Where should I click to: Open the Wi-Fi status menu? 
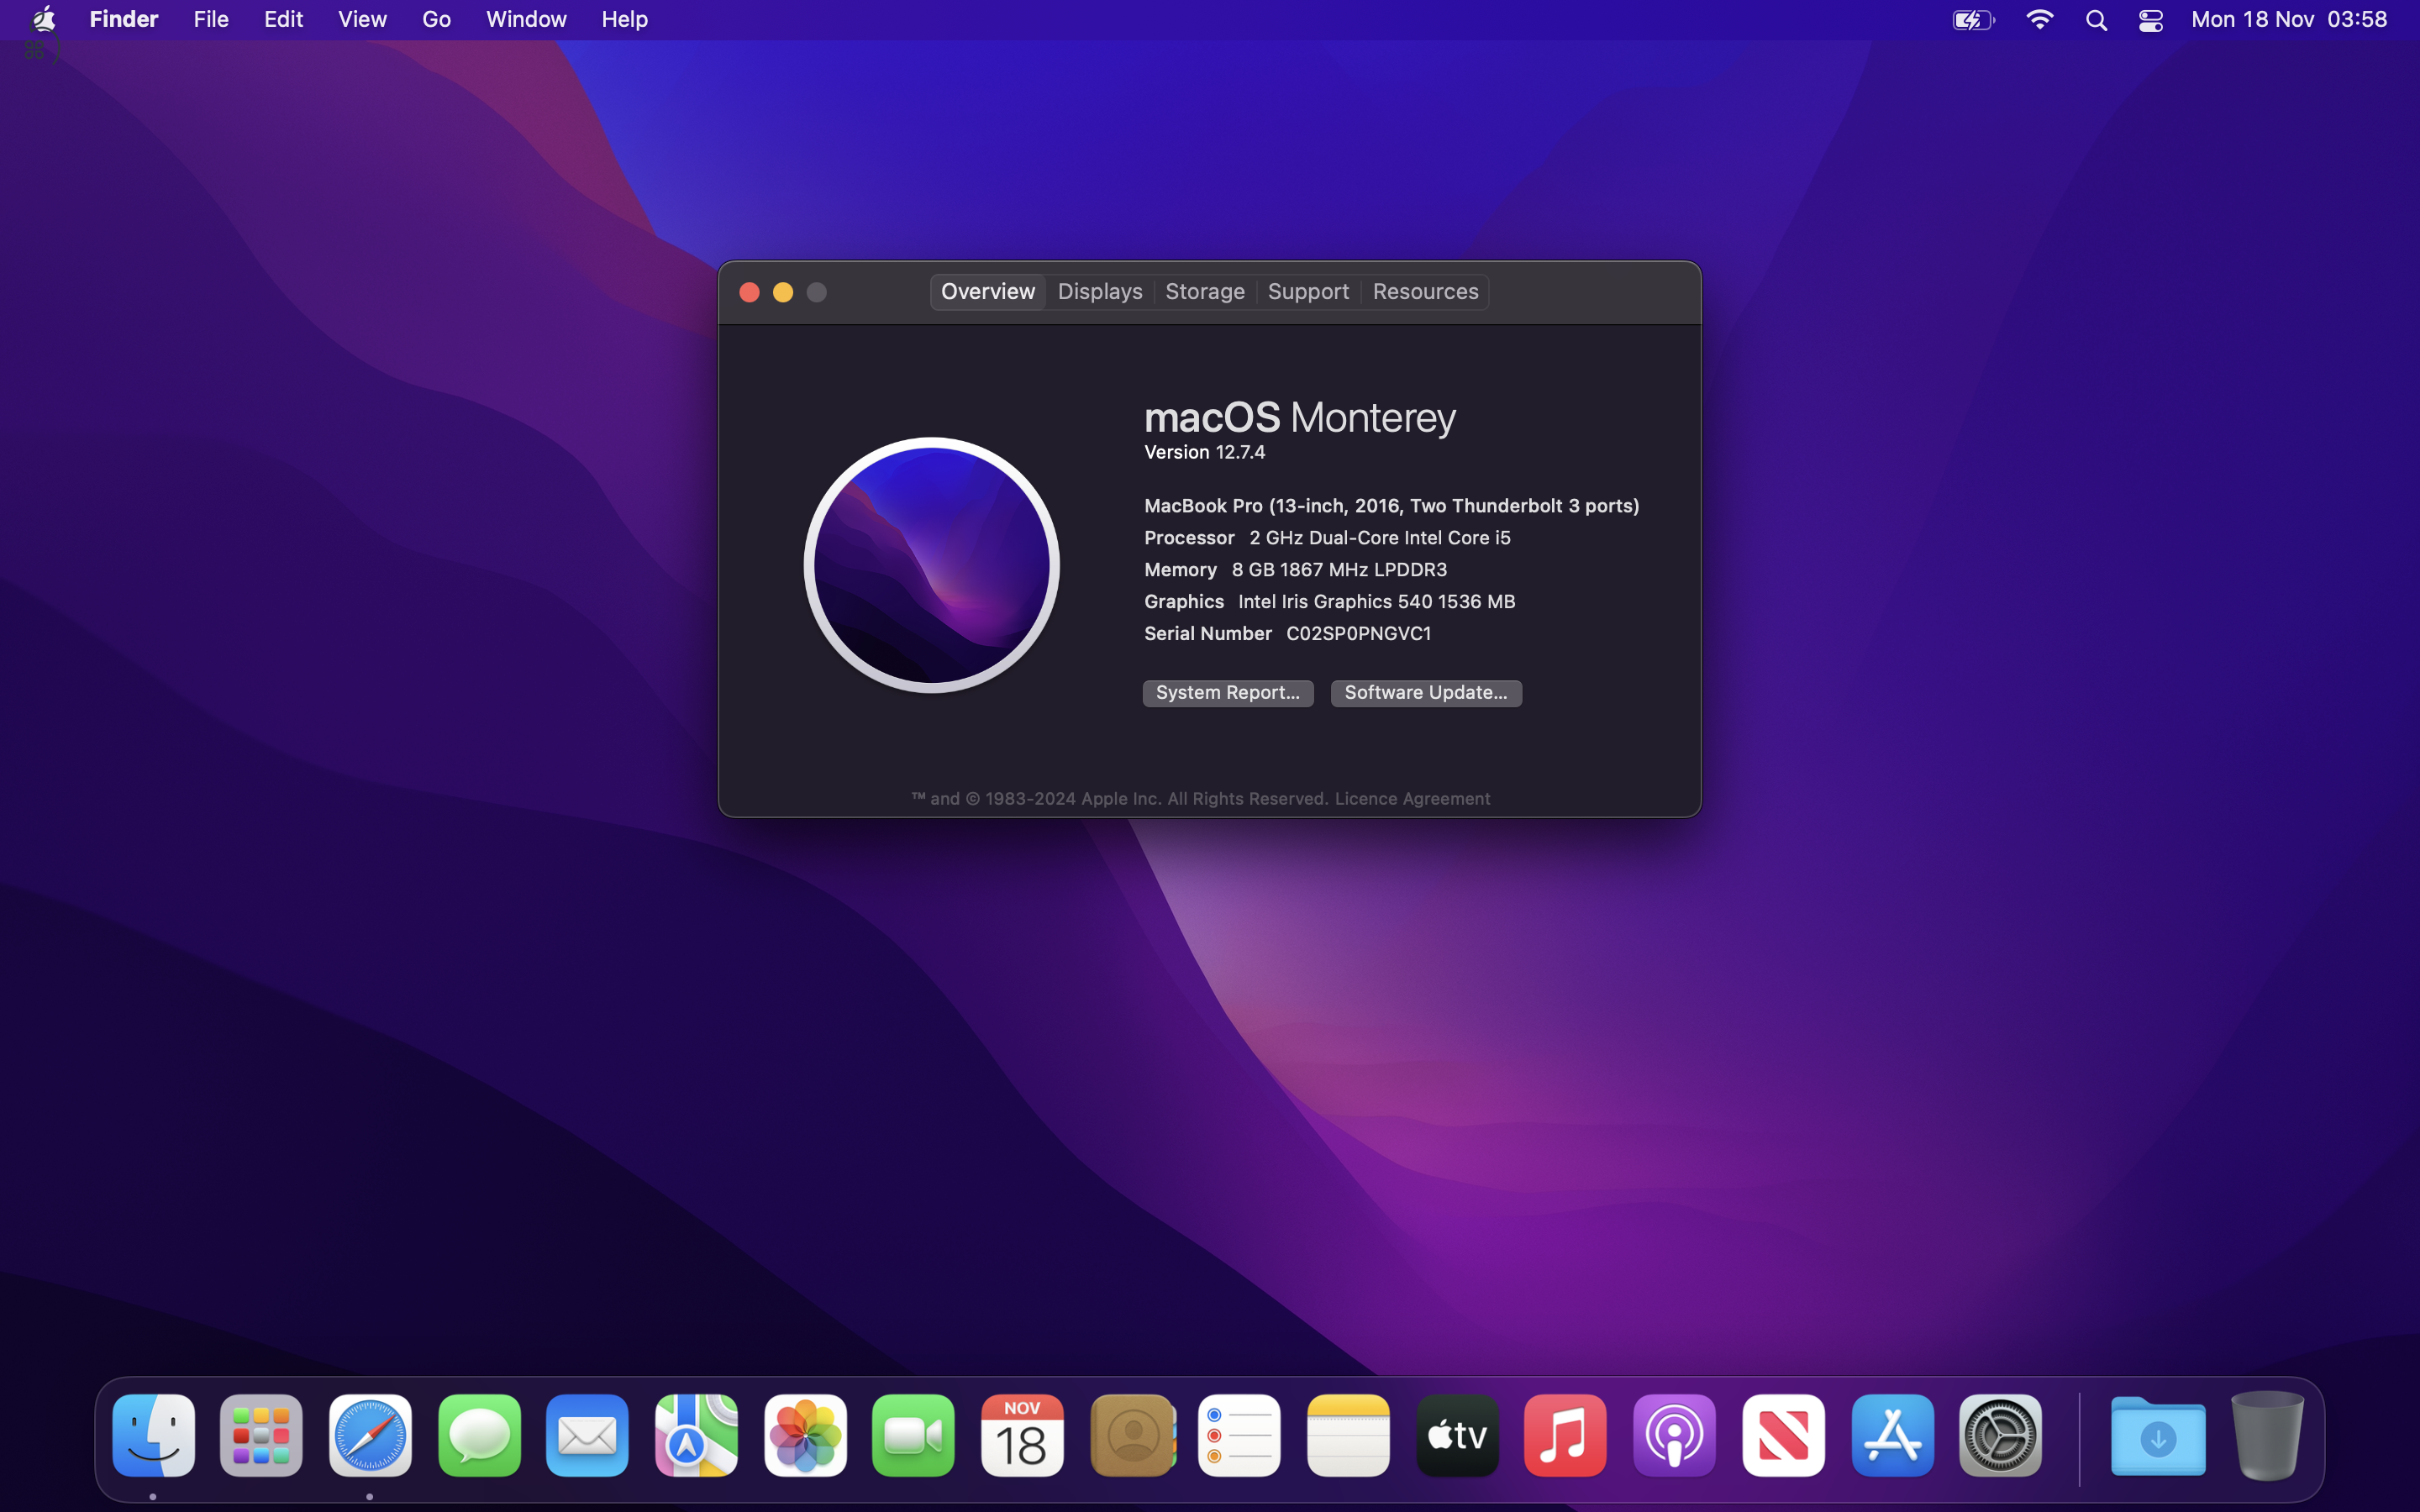(x=2039, y=20)
